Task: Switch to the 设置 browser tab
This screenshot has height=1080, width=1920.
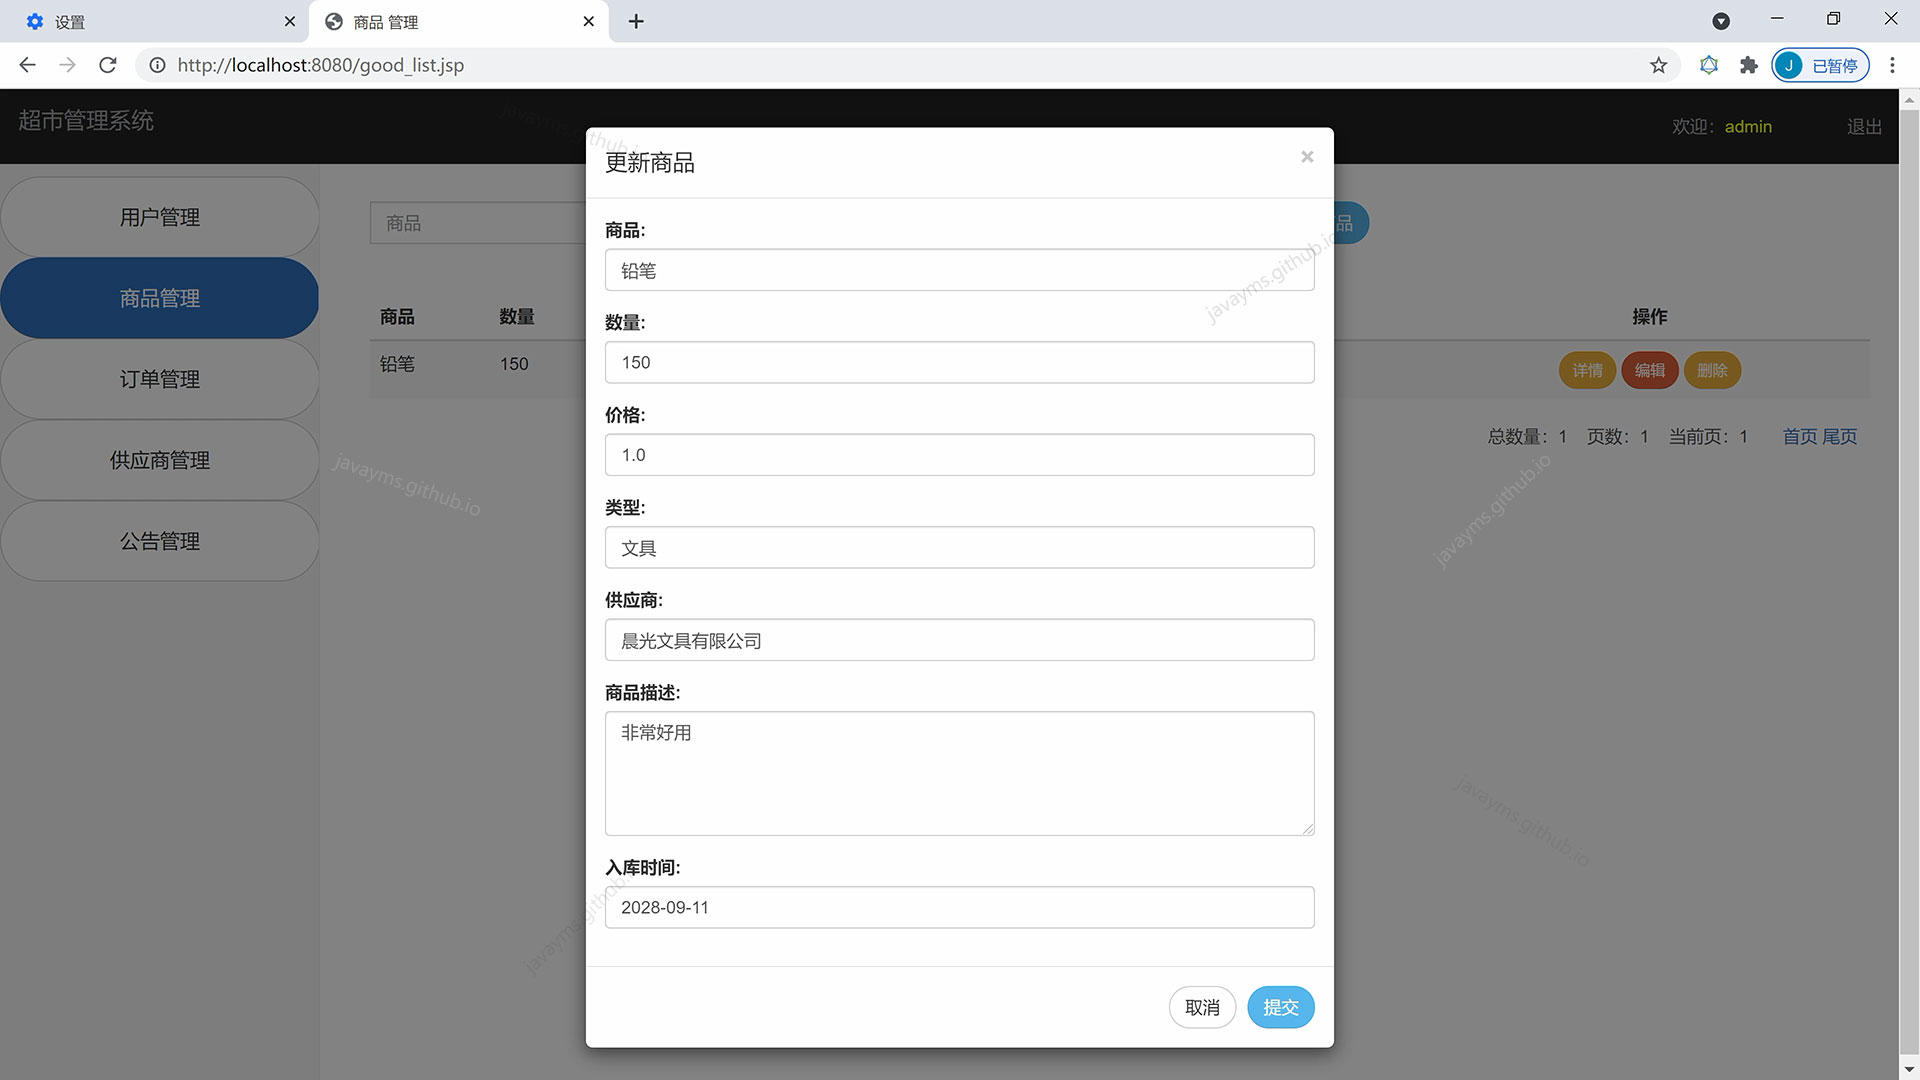Action: [150, 21]
